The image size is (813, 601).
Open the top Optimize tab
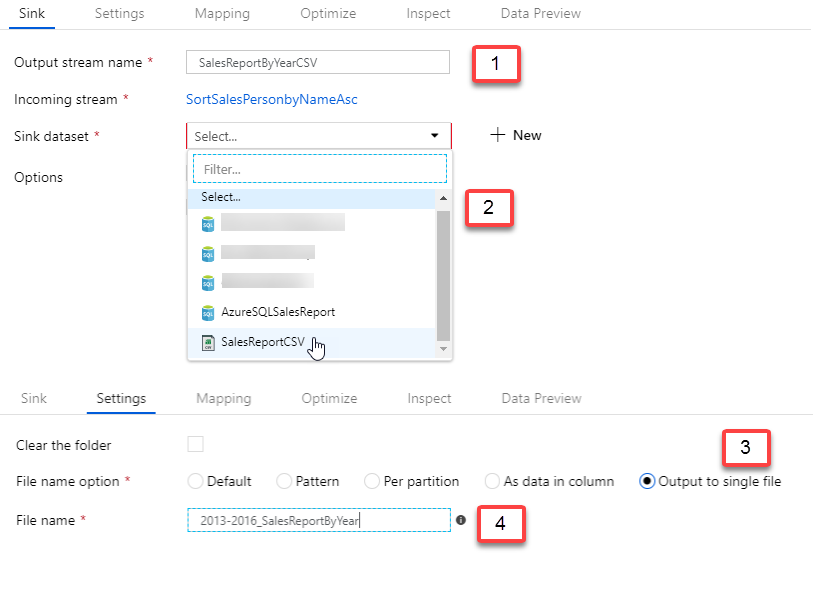[328, 13]
